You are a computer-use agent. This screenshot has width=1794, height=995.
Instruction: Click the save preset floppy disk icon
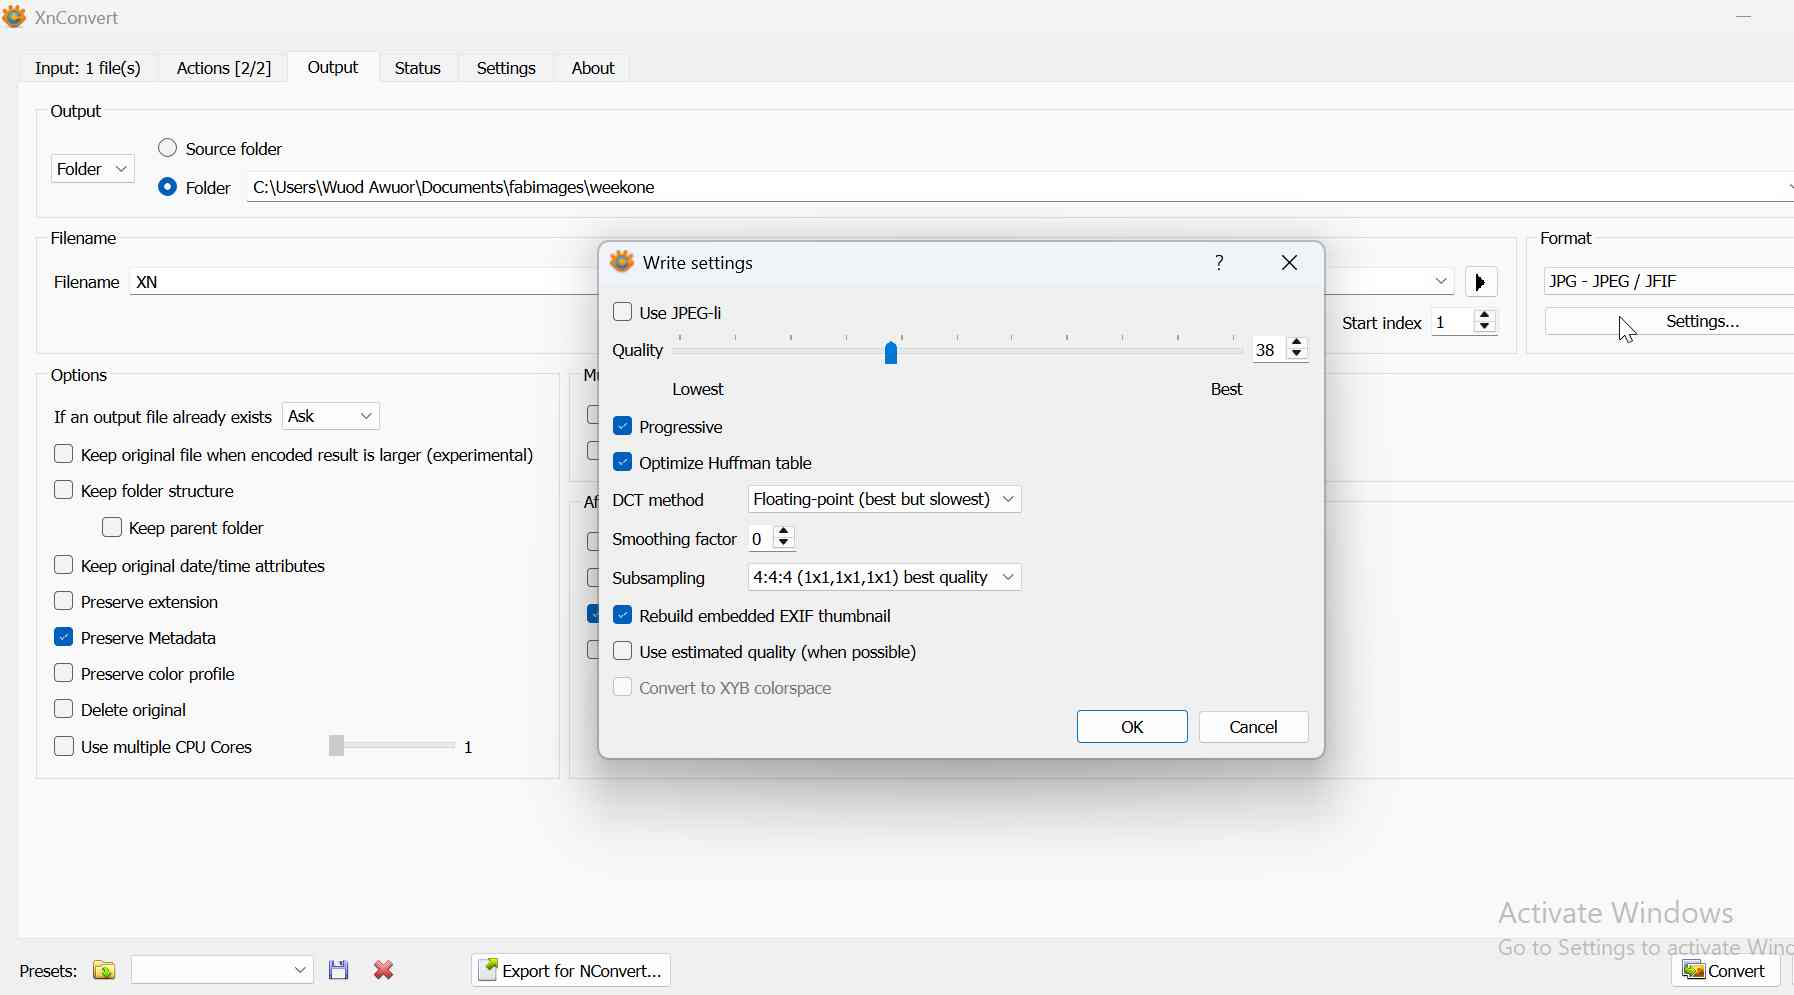pos(339,970)
